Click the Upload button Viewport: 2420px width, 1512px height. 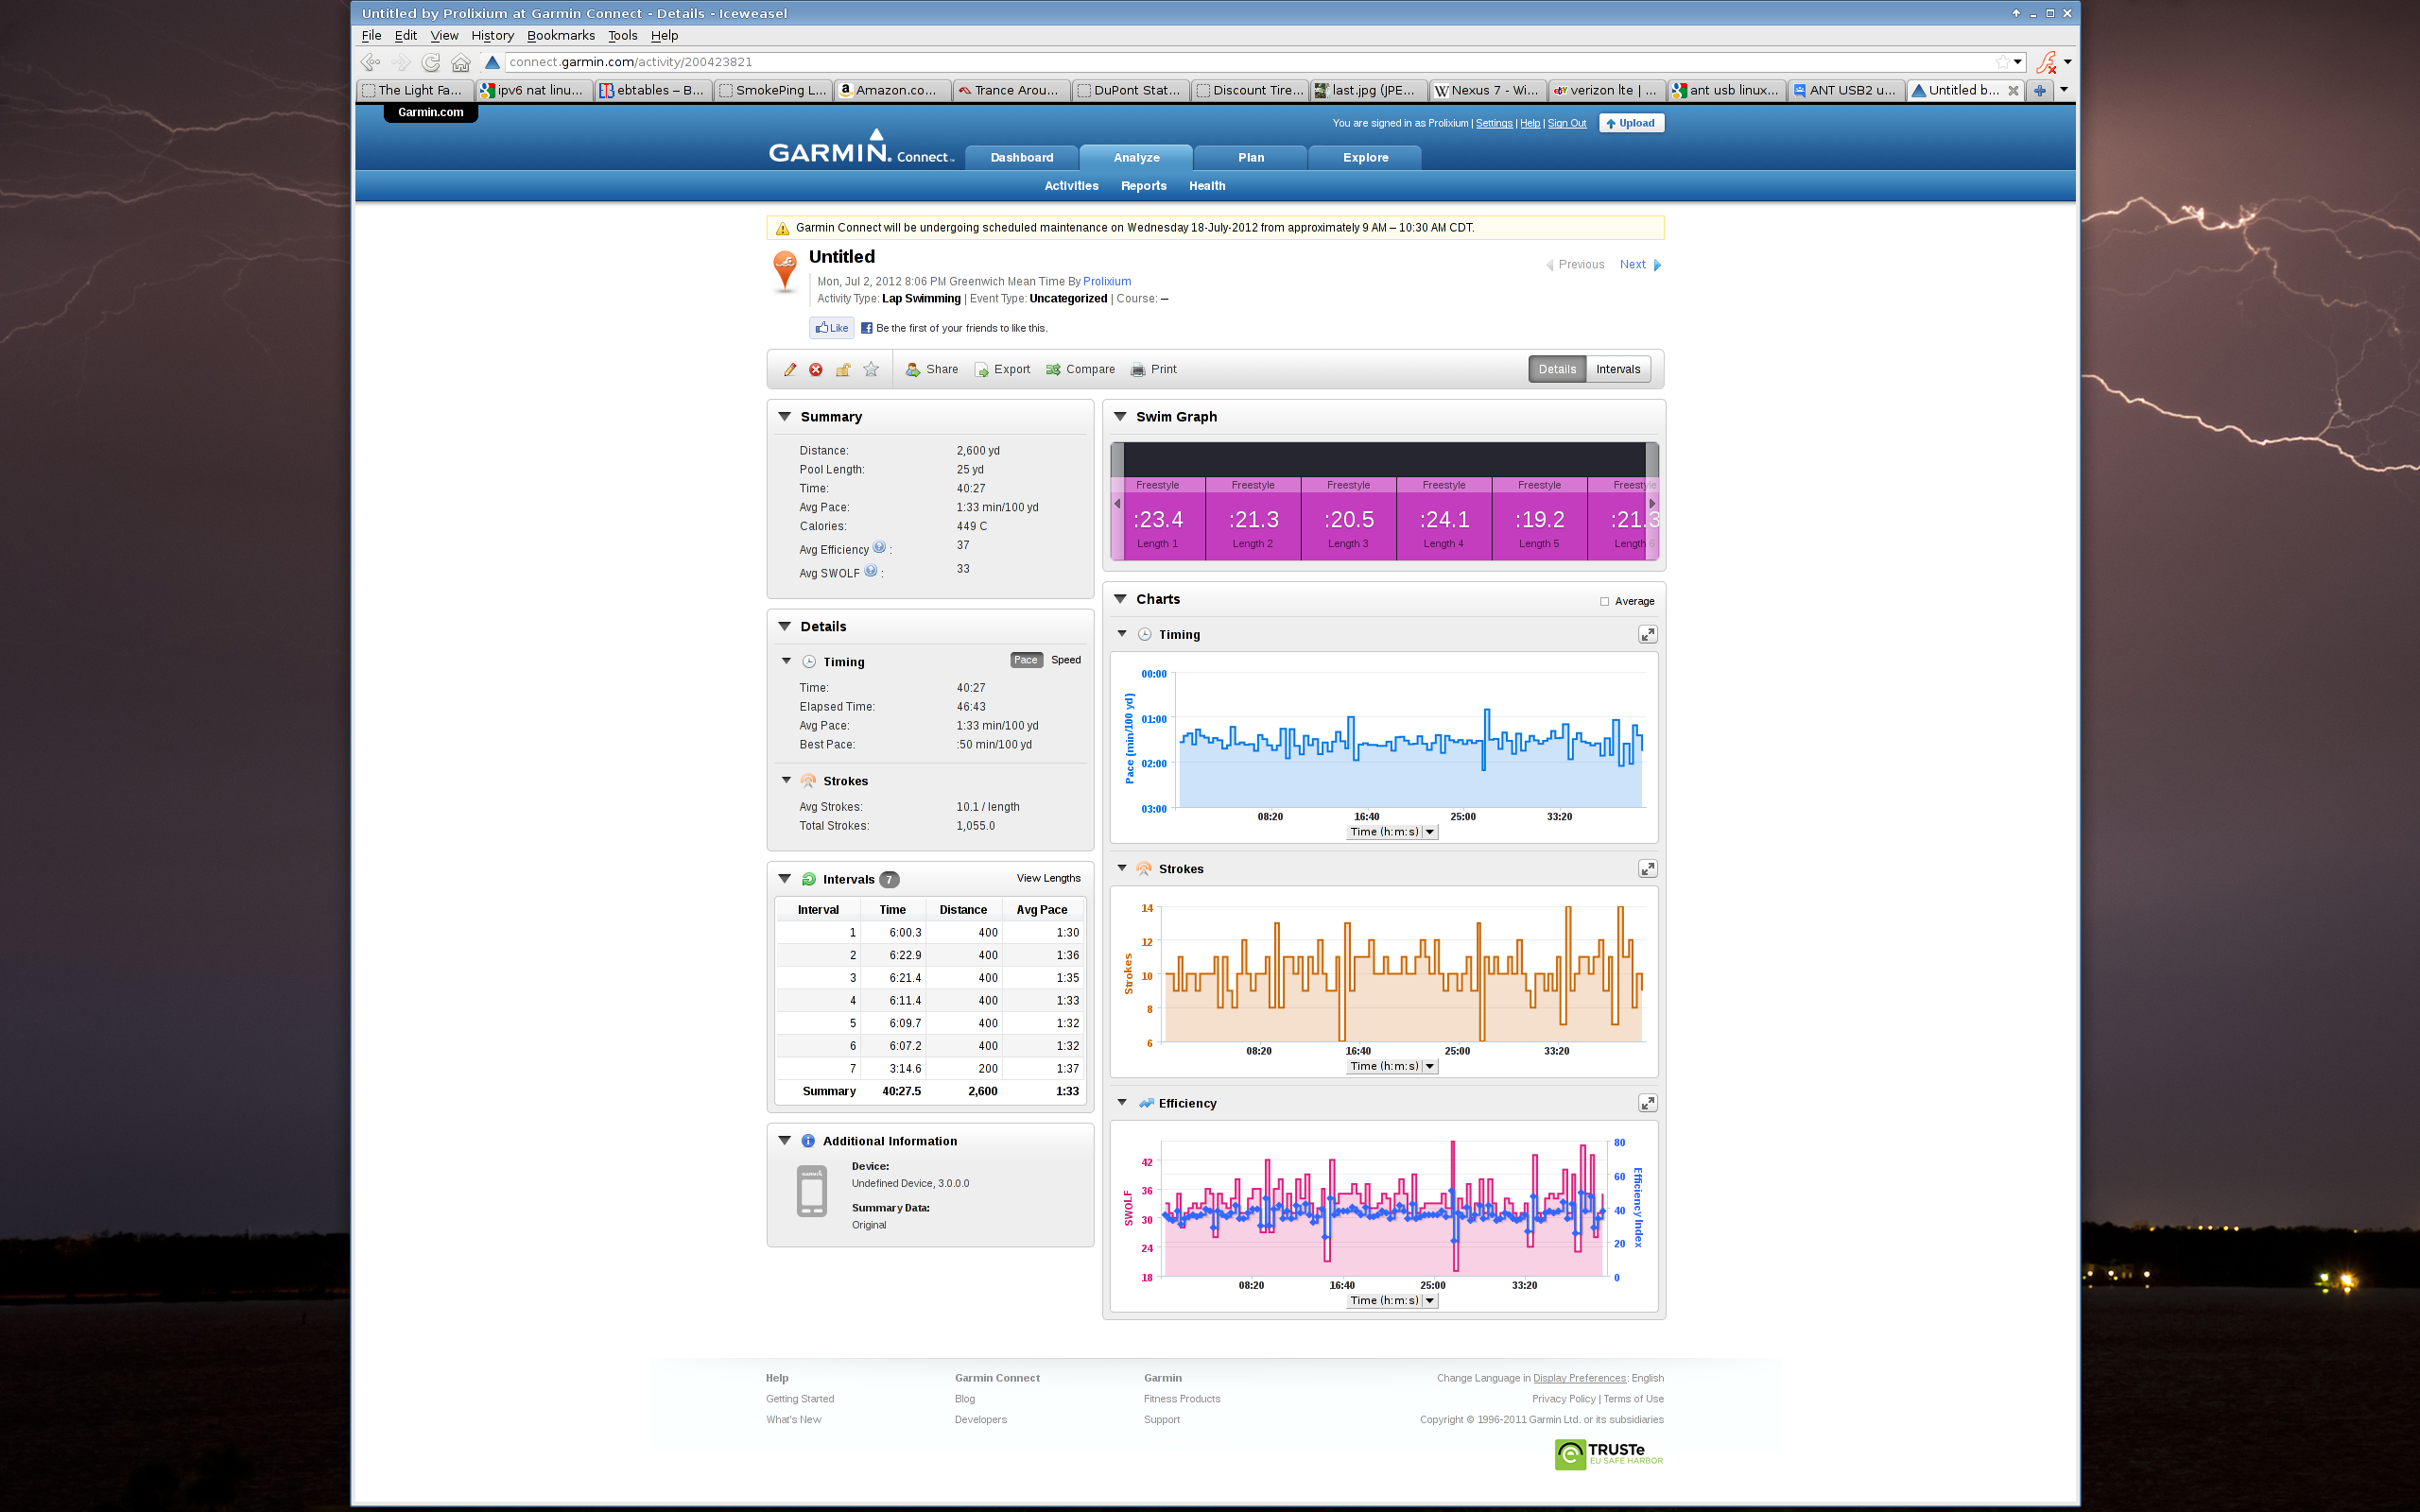1631,123
